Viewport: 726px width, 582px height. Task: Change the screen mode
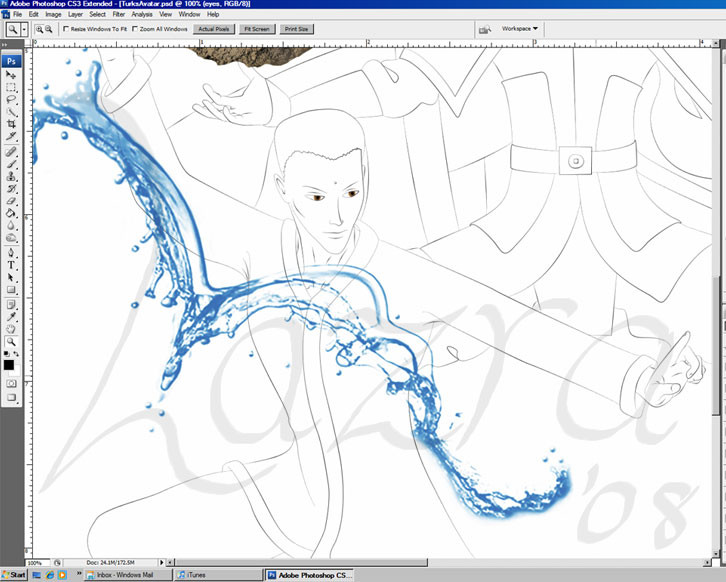11,397
